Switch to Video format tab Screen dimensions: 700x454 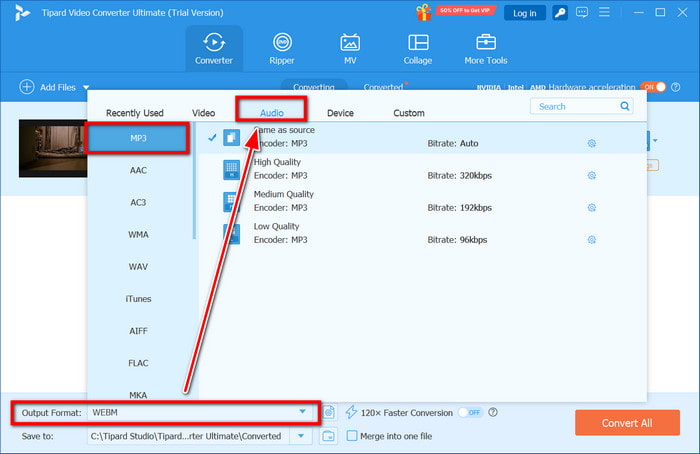point(204,113)
